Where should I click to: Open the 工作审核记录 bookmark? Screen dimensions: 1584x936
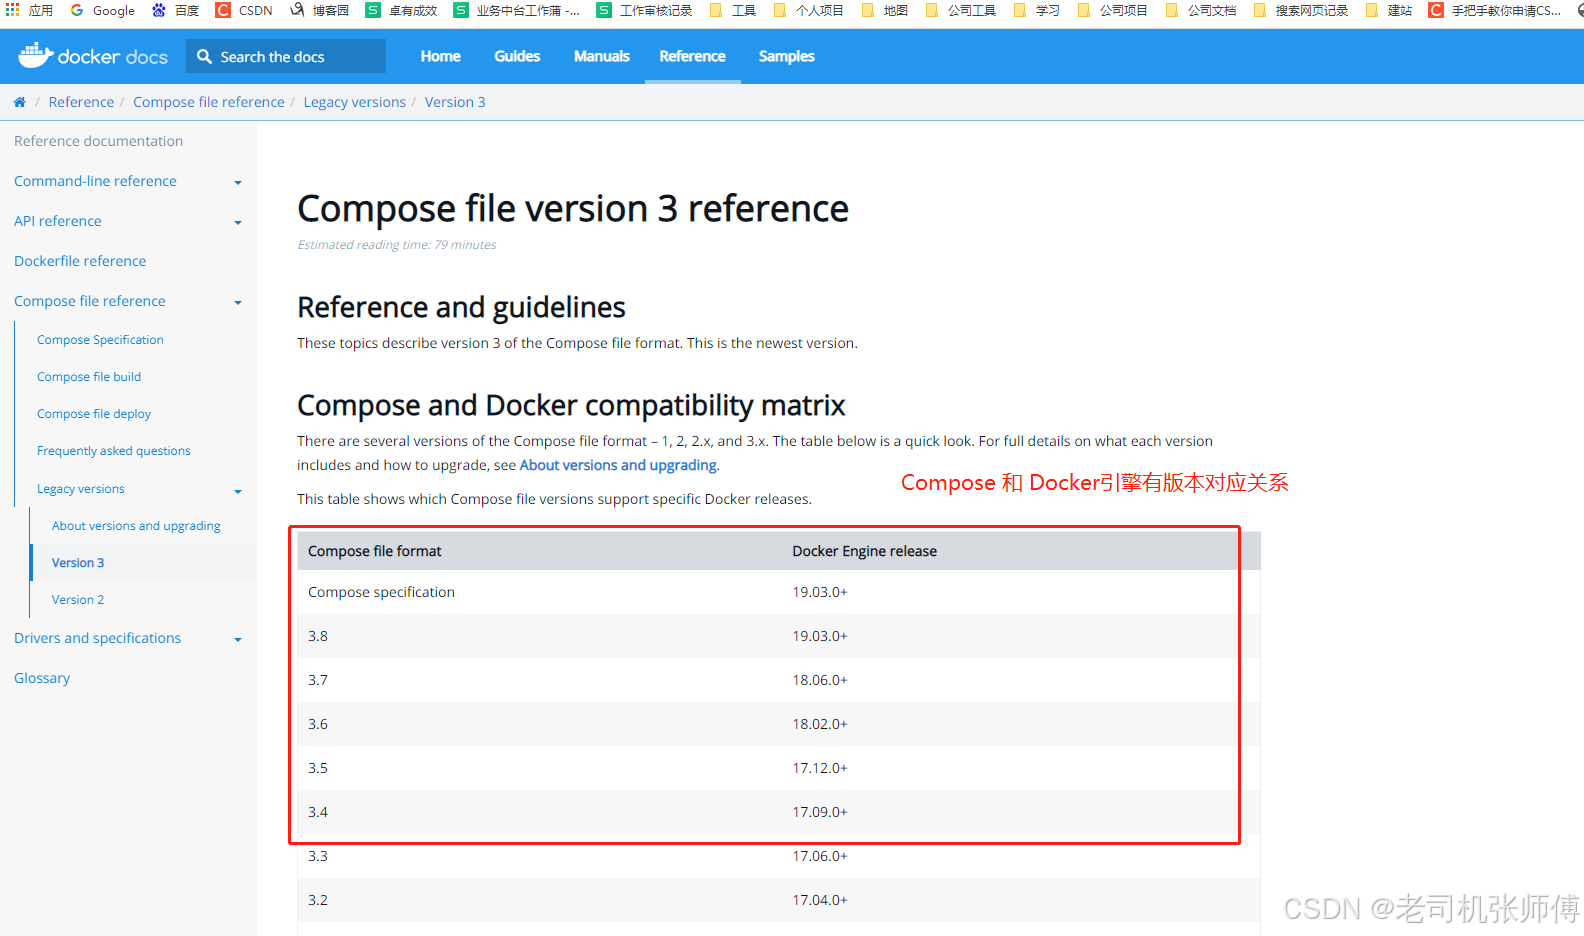[x=644, y=10]
